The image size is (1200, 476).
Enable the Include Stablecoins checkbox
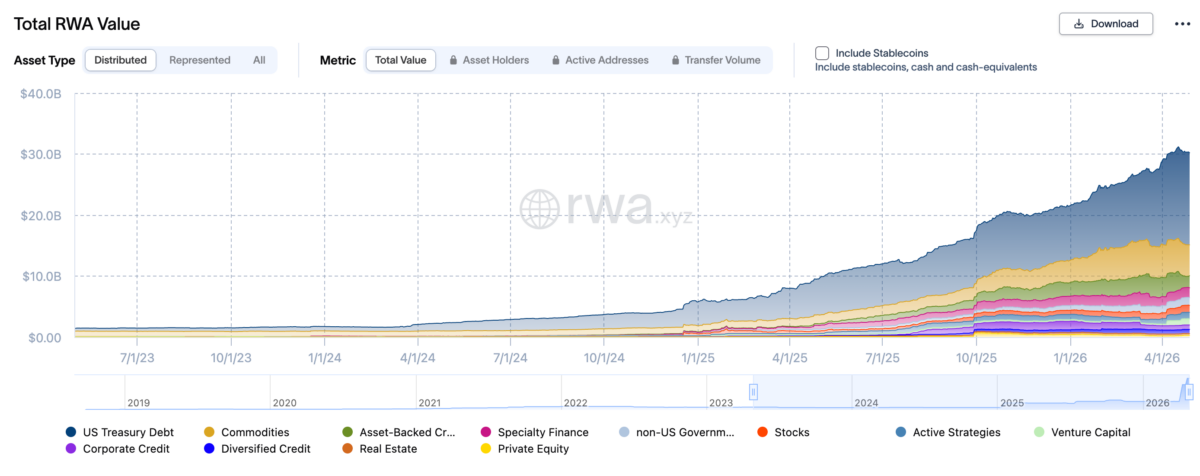pyautogui.click(x=822, y=53)
